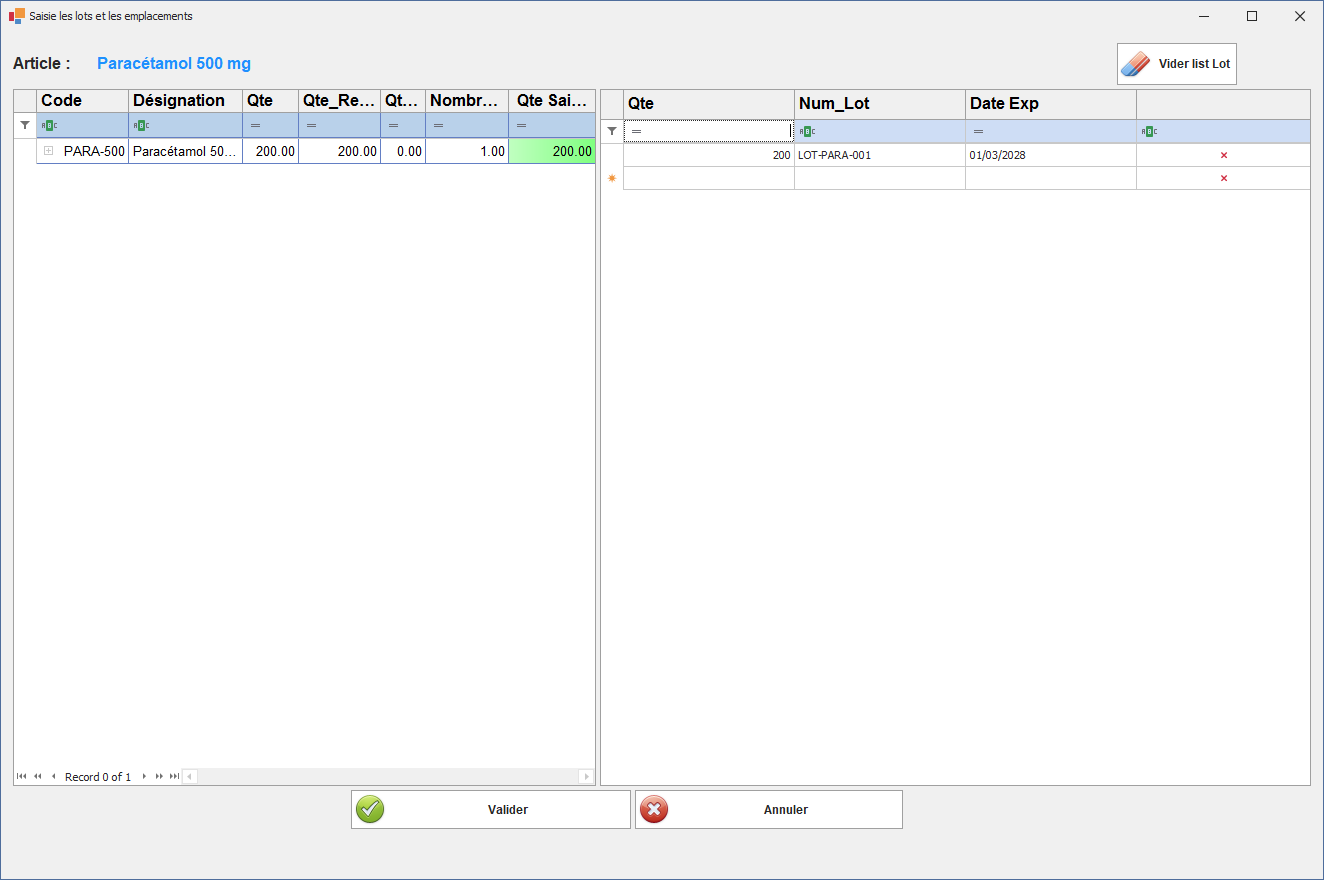
Task: Click the red X on the empty new lot row
Action: tap(1223, 178)
